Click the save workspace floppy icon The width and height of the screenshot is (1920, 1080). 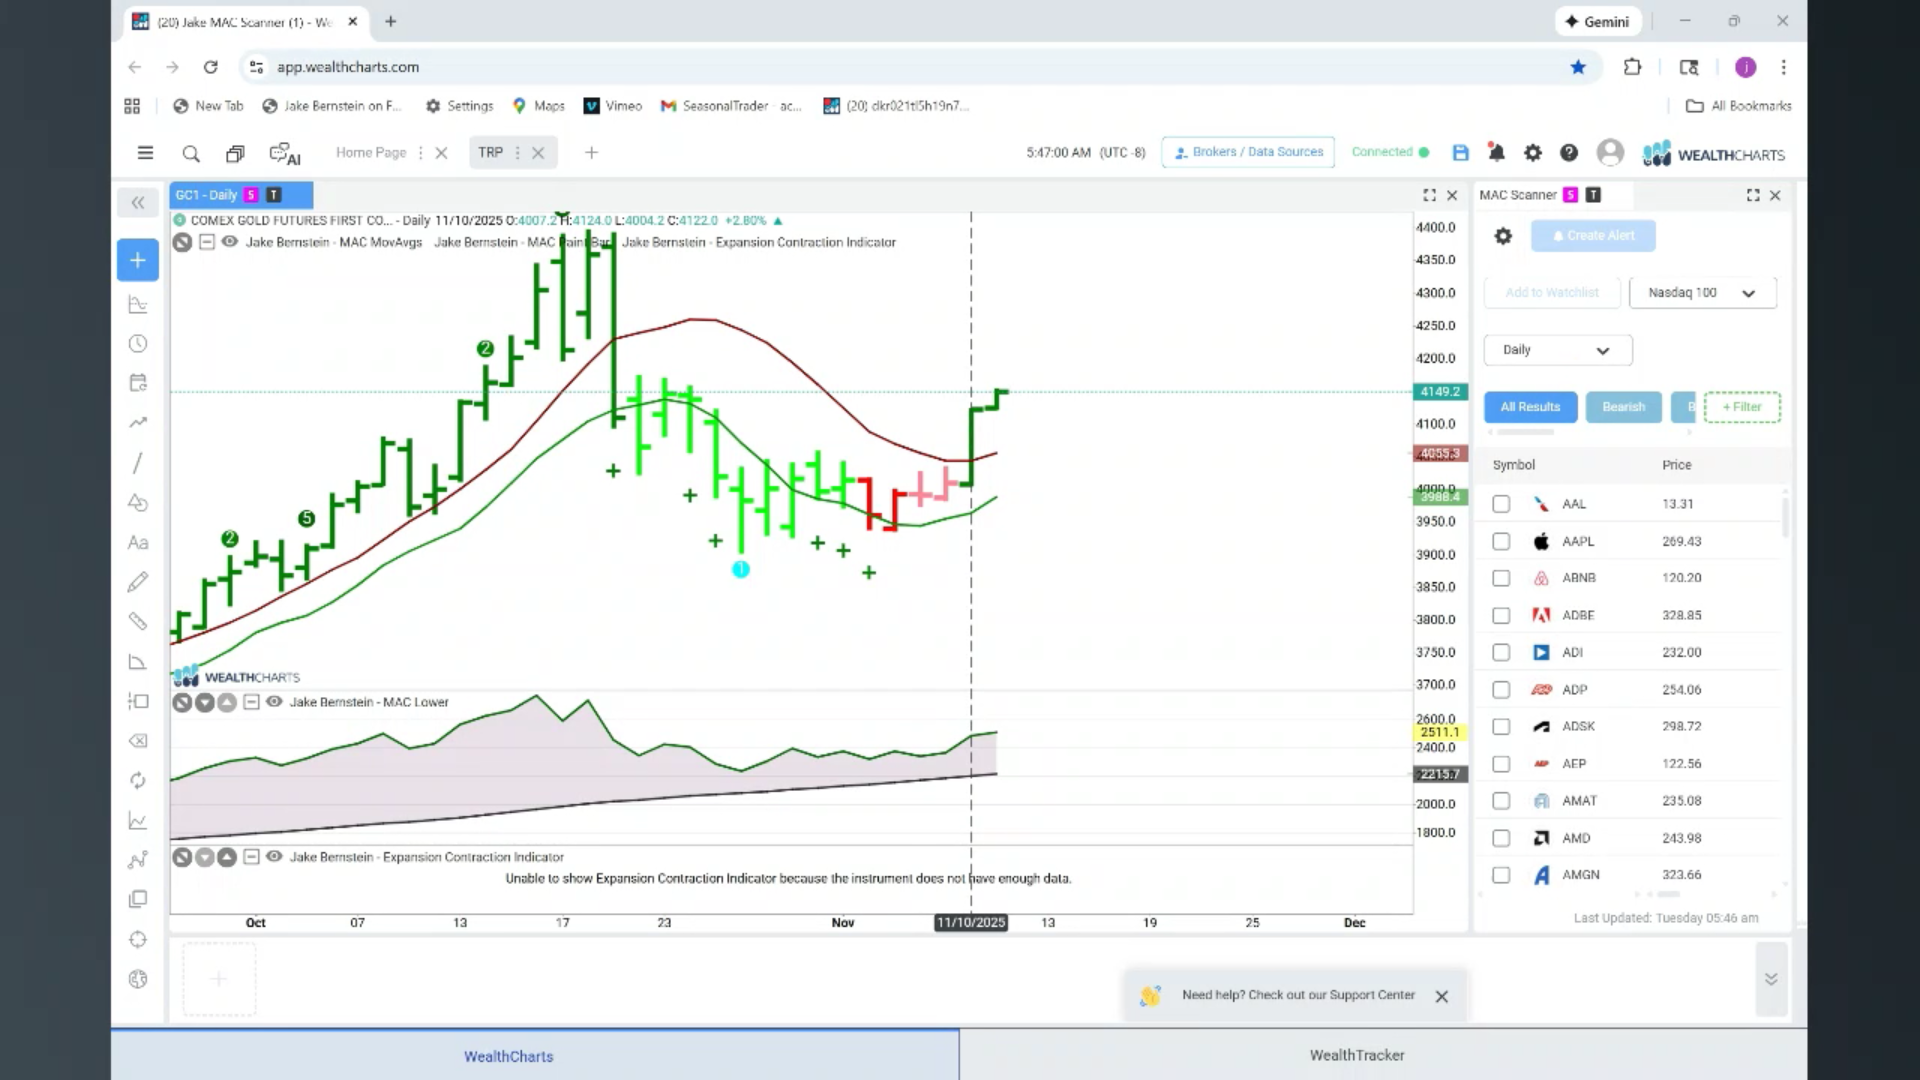[1461, 153]
